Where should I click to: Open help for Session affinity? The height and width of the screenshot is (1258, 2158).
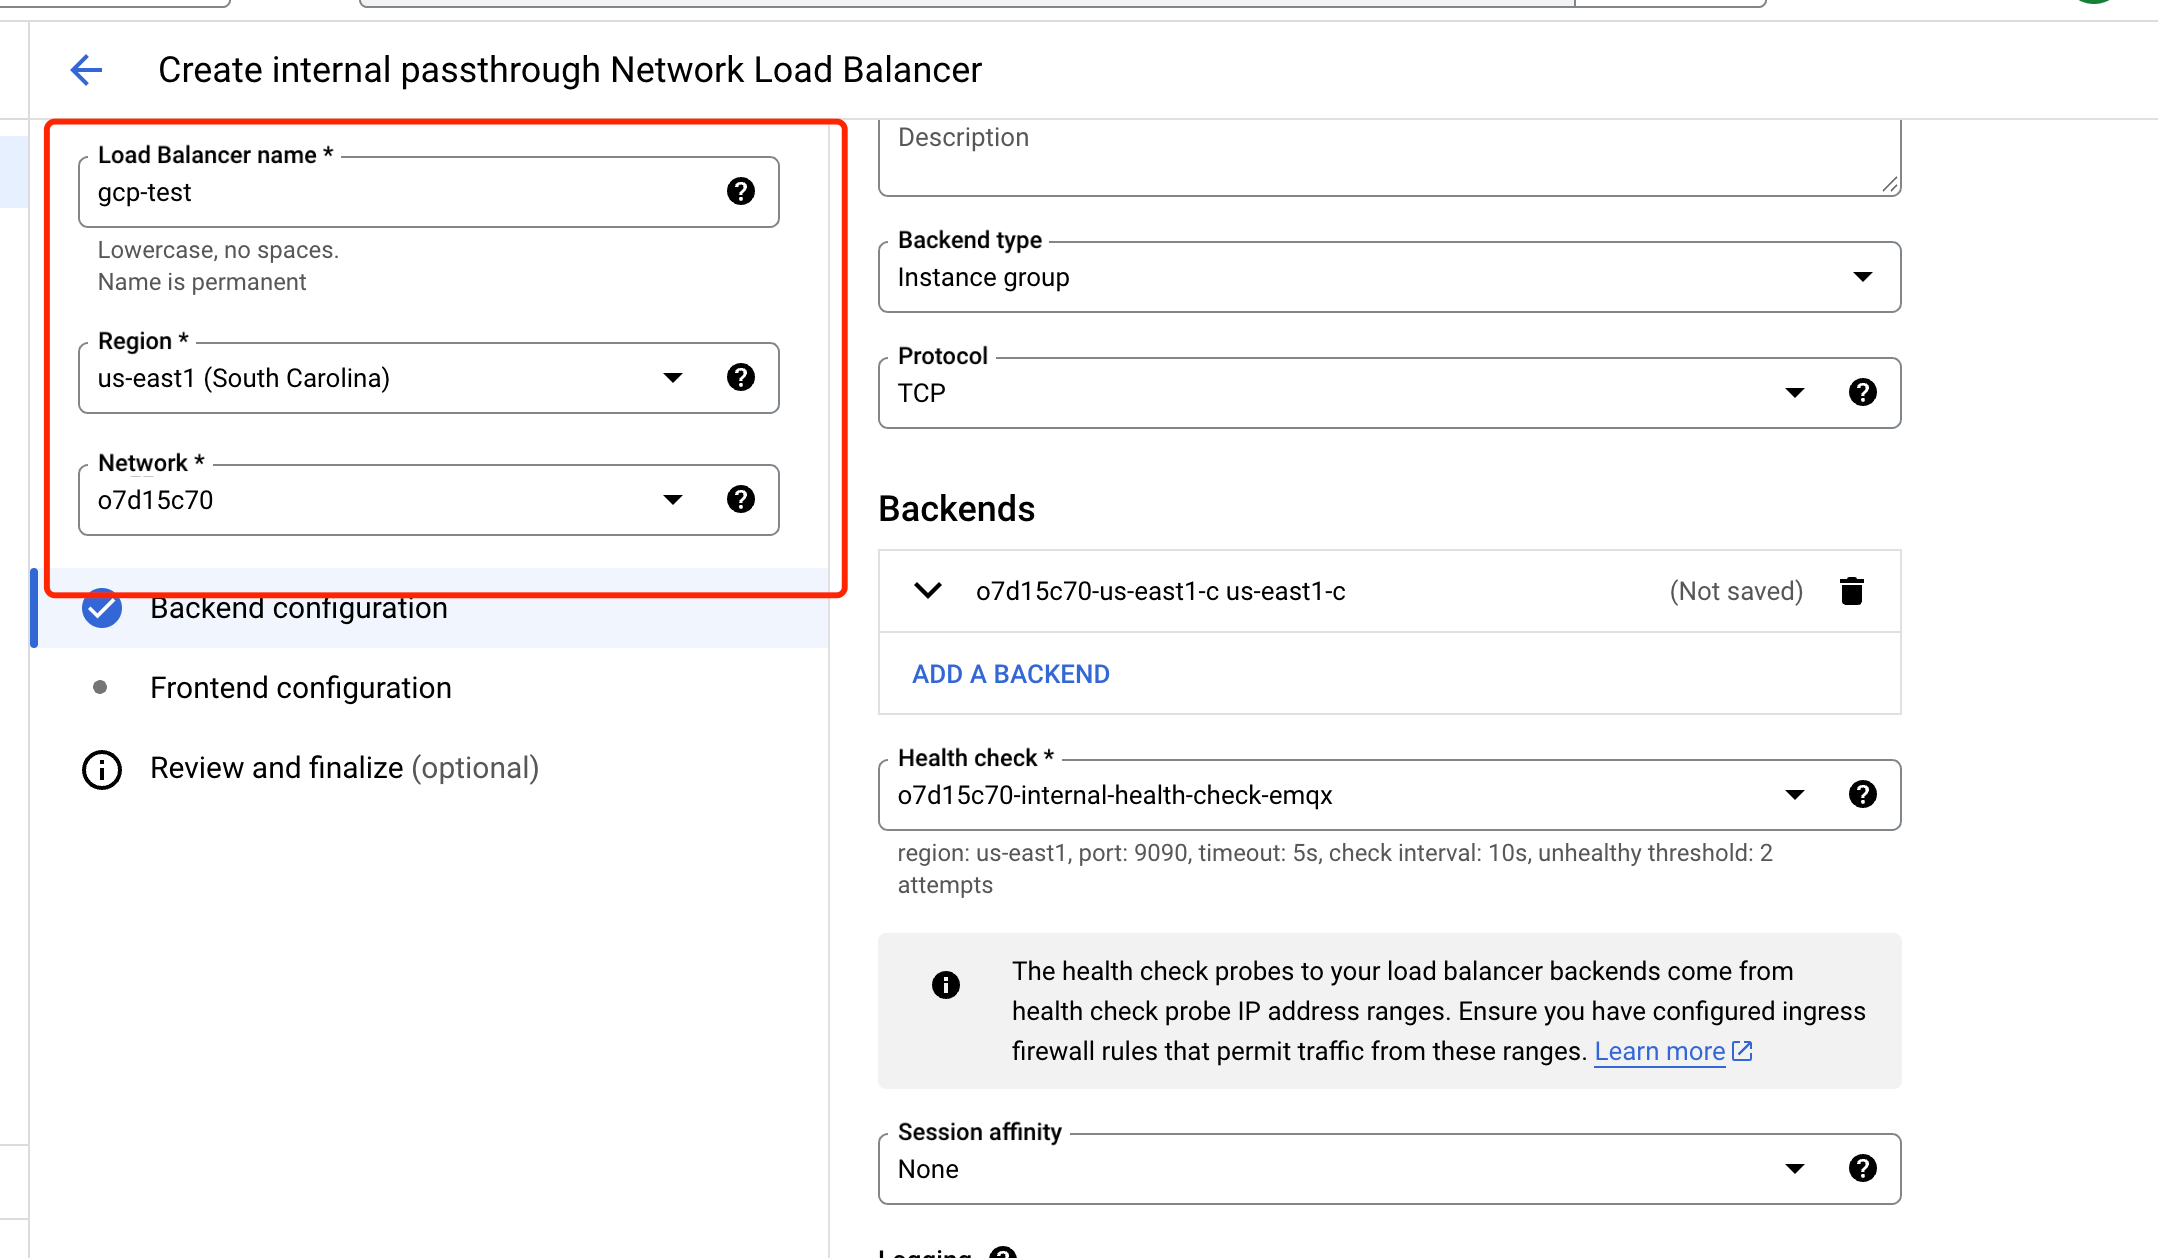[1862, 1168]
